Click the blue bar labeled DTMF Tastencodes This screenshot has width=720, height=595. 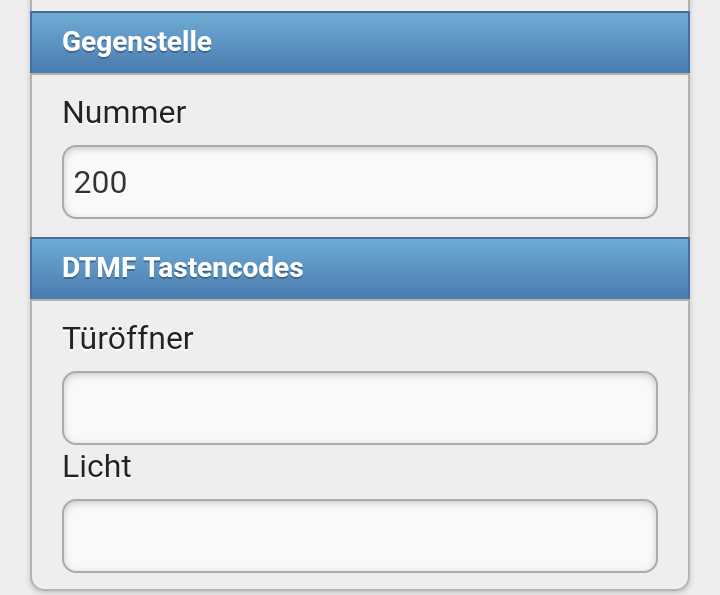360,268
